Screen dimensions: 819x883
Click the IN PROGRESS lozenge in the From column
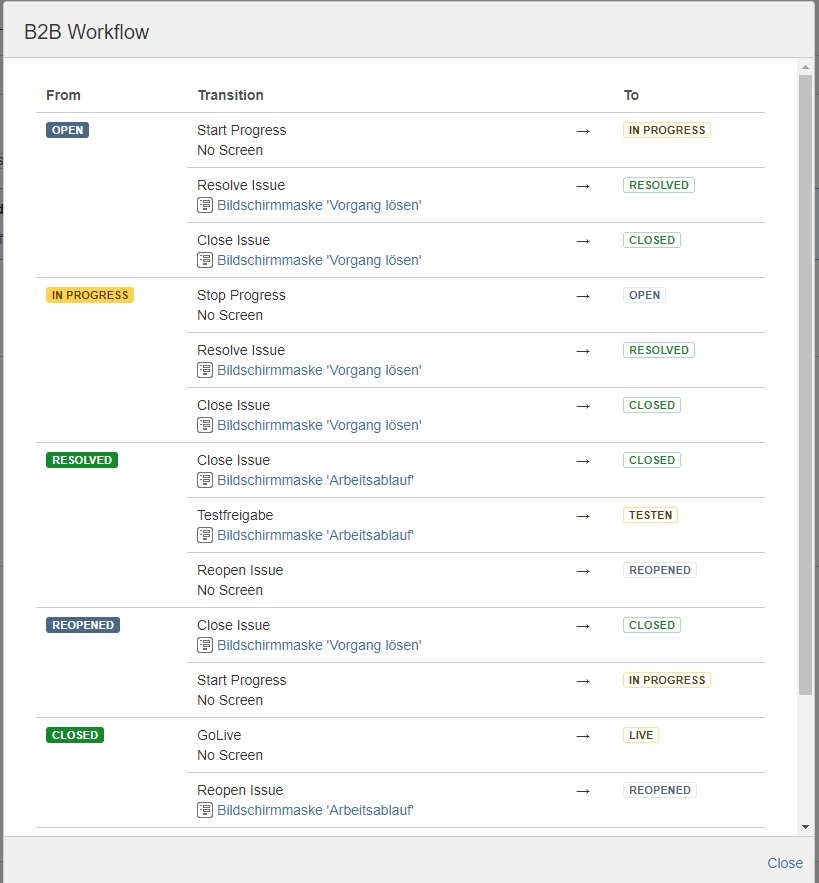89,294
